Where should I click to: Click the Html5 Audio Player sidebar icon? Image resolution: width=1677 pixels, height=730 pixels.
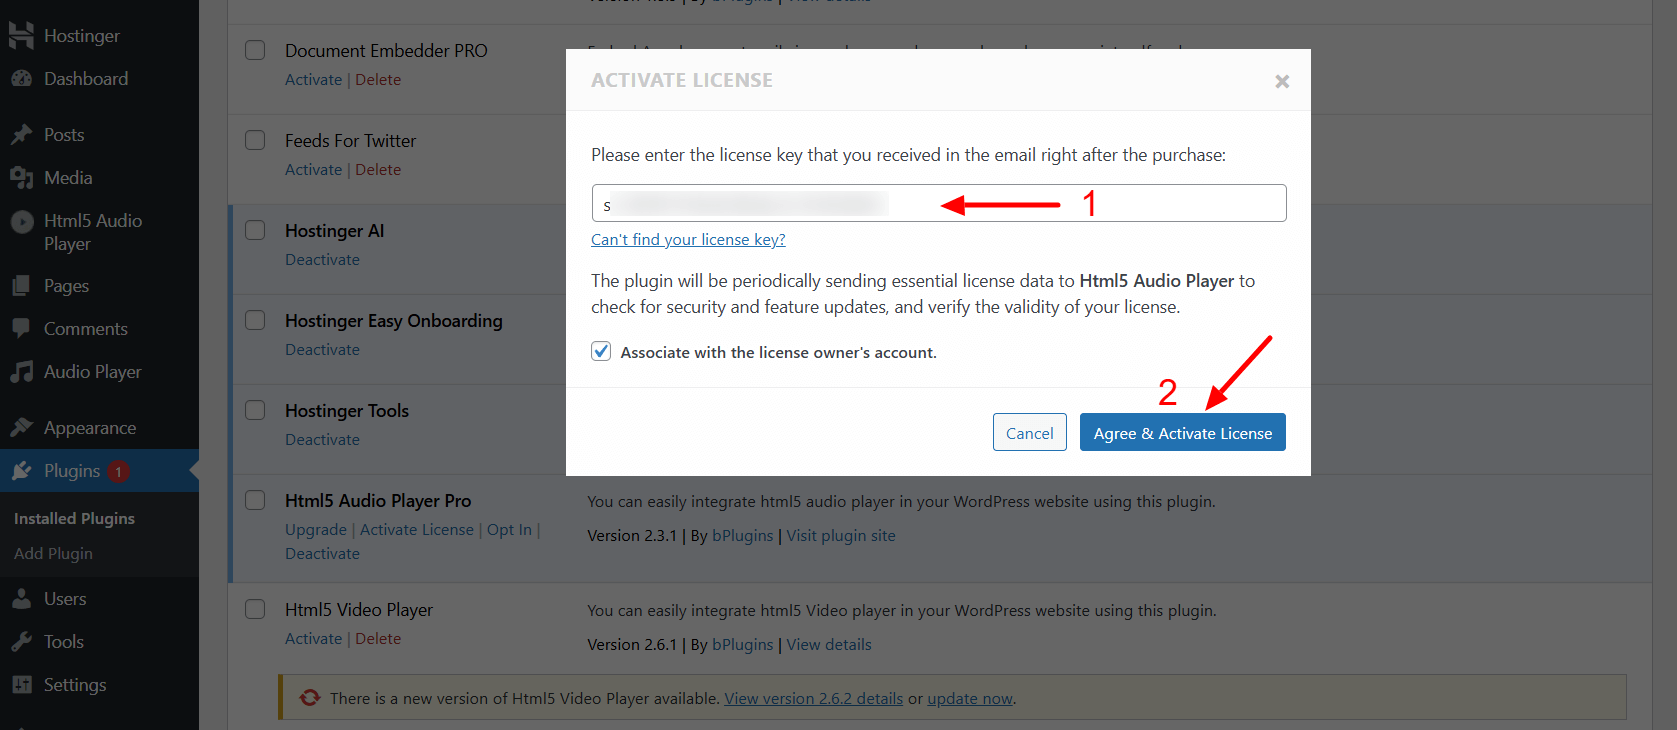(x=20, y=221)
